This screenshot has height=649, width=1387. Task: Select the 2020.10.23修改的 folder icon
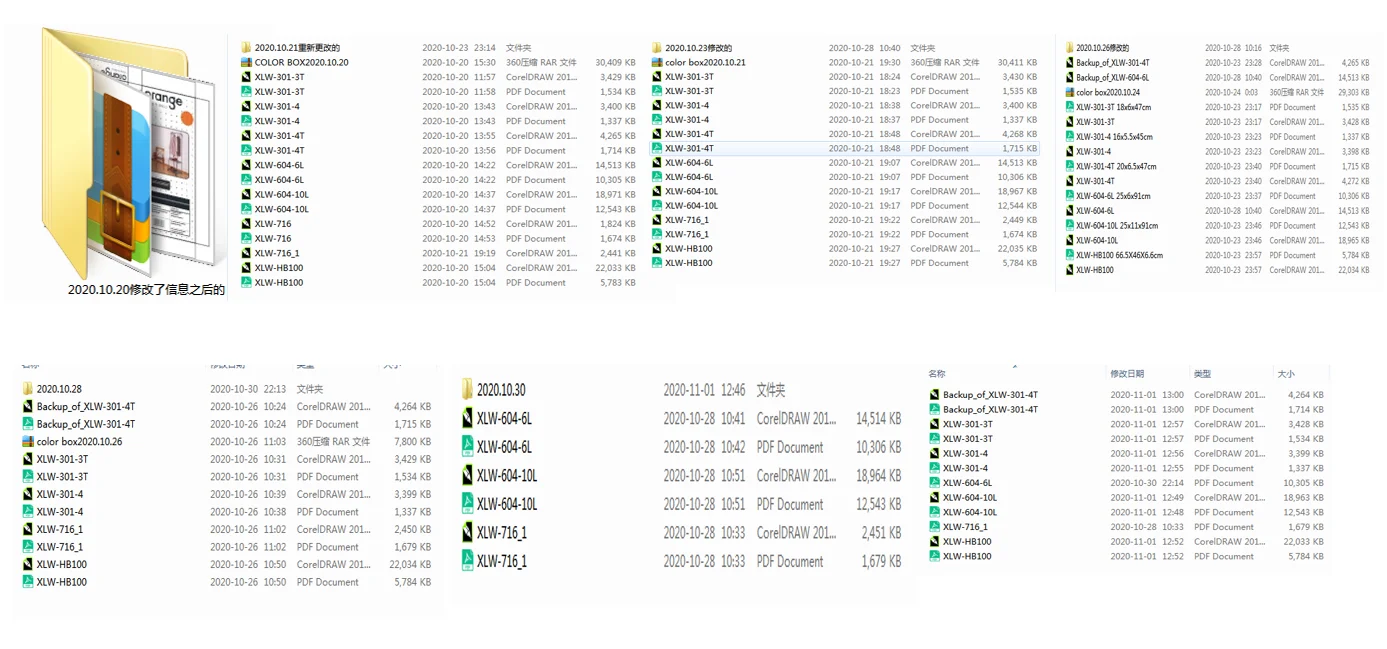point(657,47)
